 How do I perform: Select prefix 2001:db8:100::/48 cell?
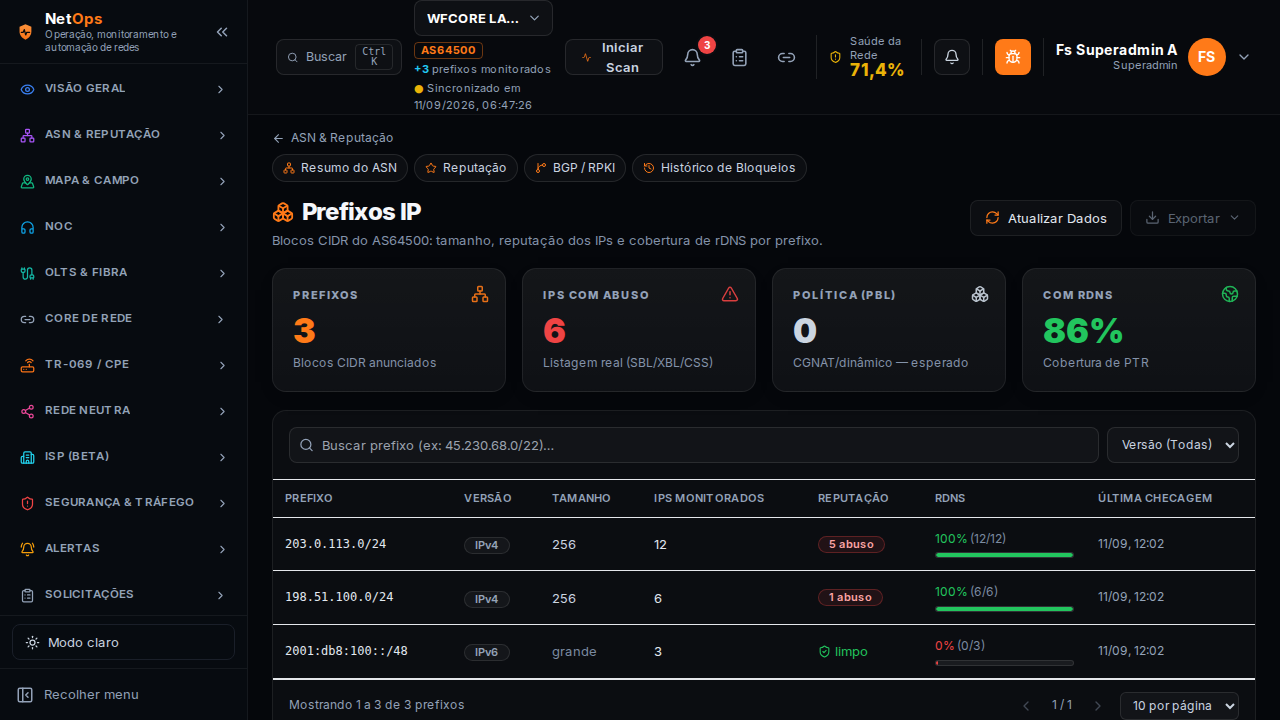click(346, 651)
